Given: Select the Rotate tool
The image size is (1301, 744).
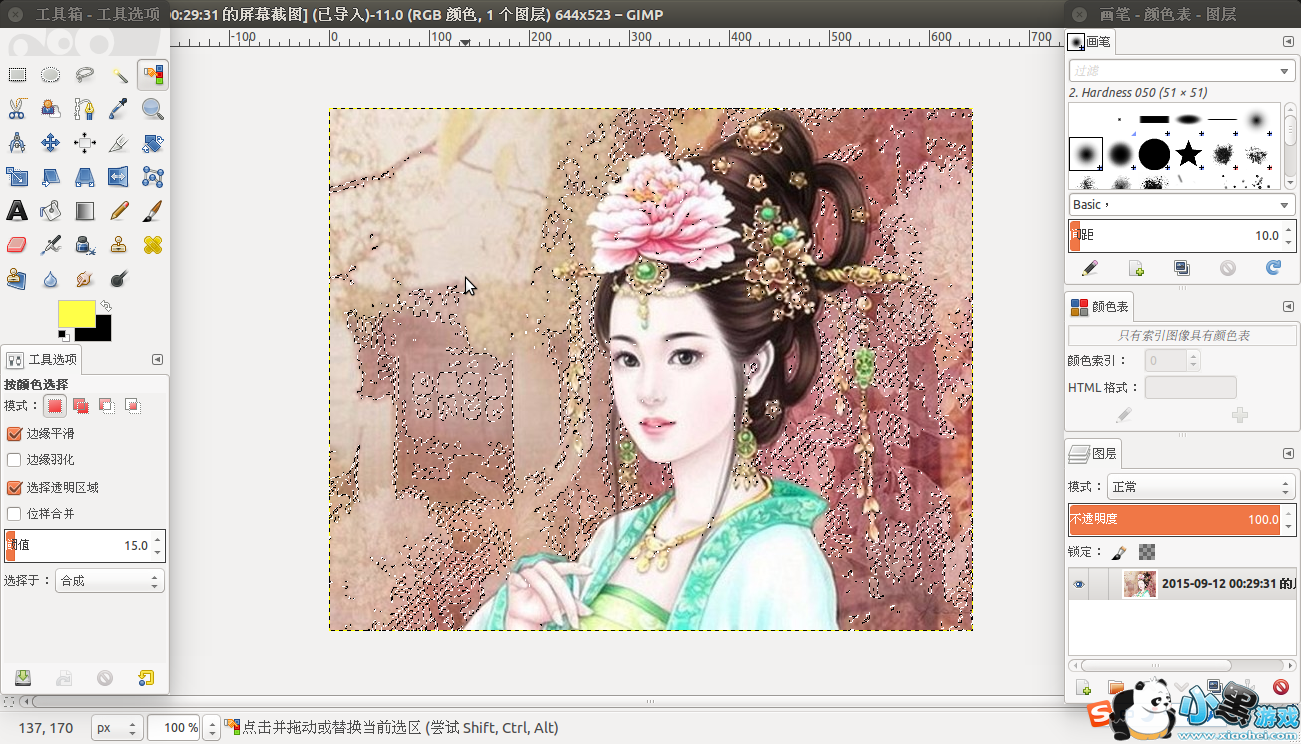Looking at the screenshot, I should click(153, 143).
